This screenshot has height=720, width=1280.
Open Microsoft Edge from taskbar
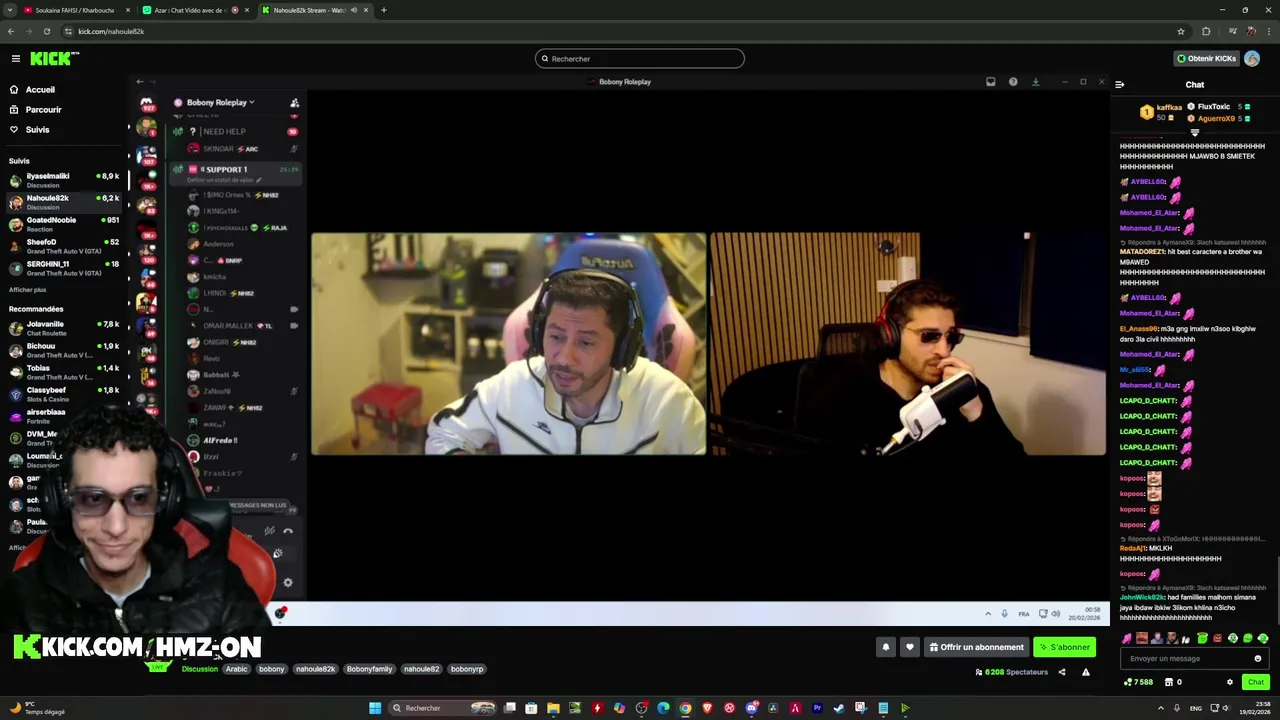[x=663, y=708]
